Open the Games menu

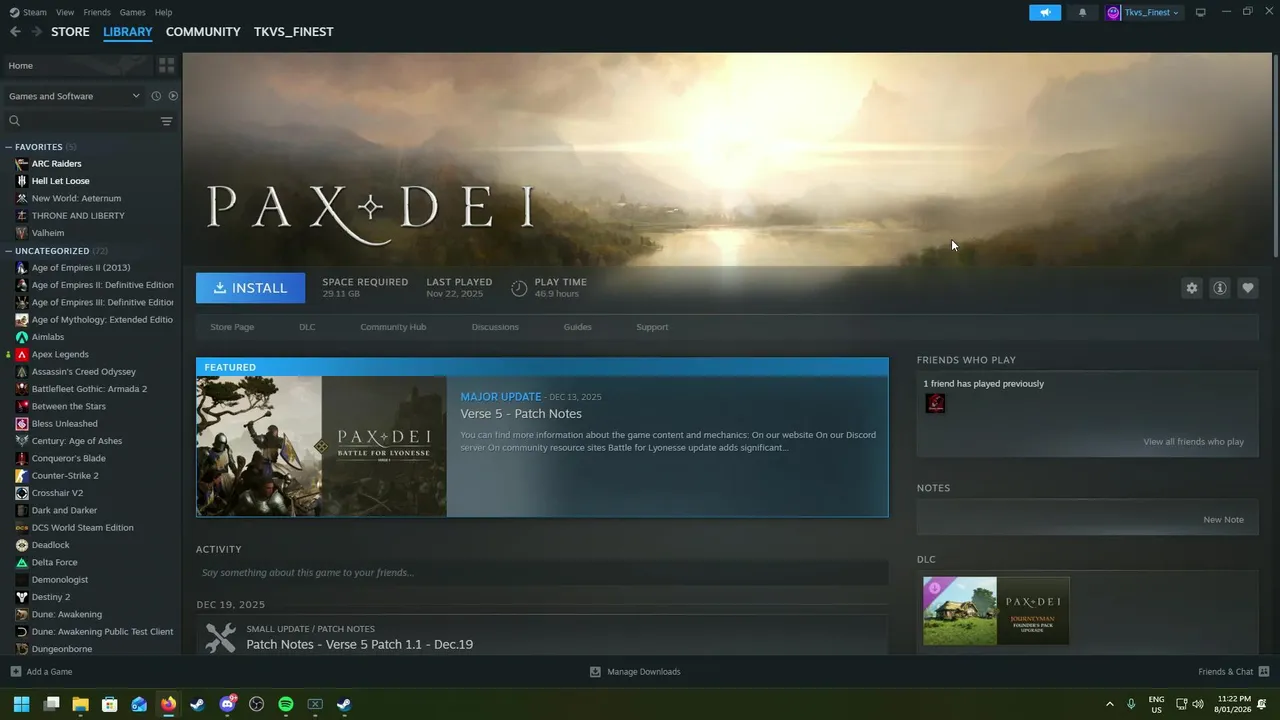point(132,12)
